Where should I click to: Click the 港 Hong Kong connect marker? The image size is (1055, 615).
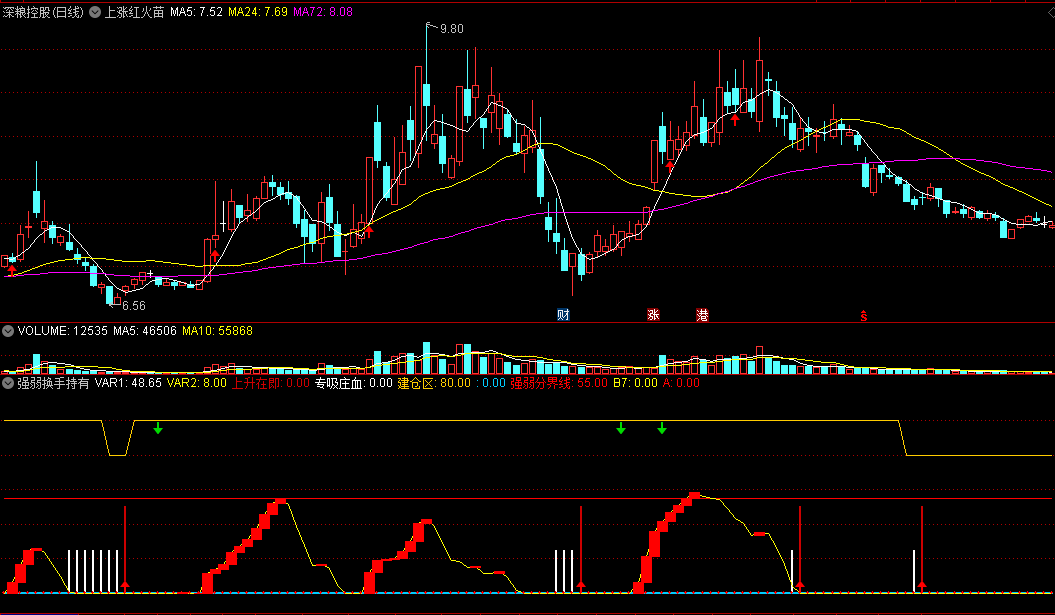702,315
